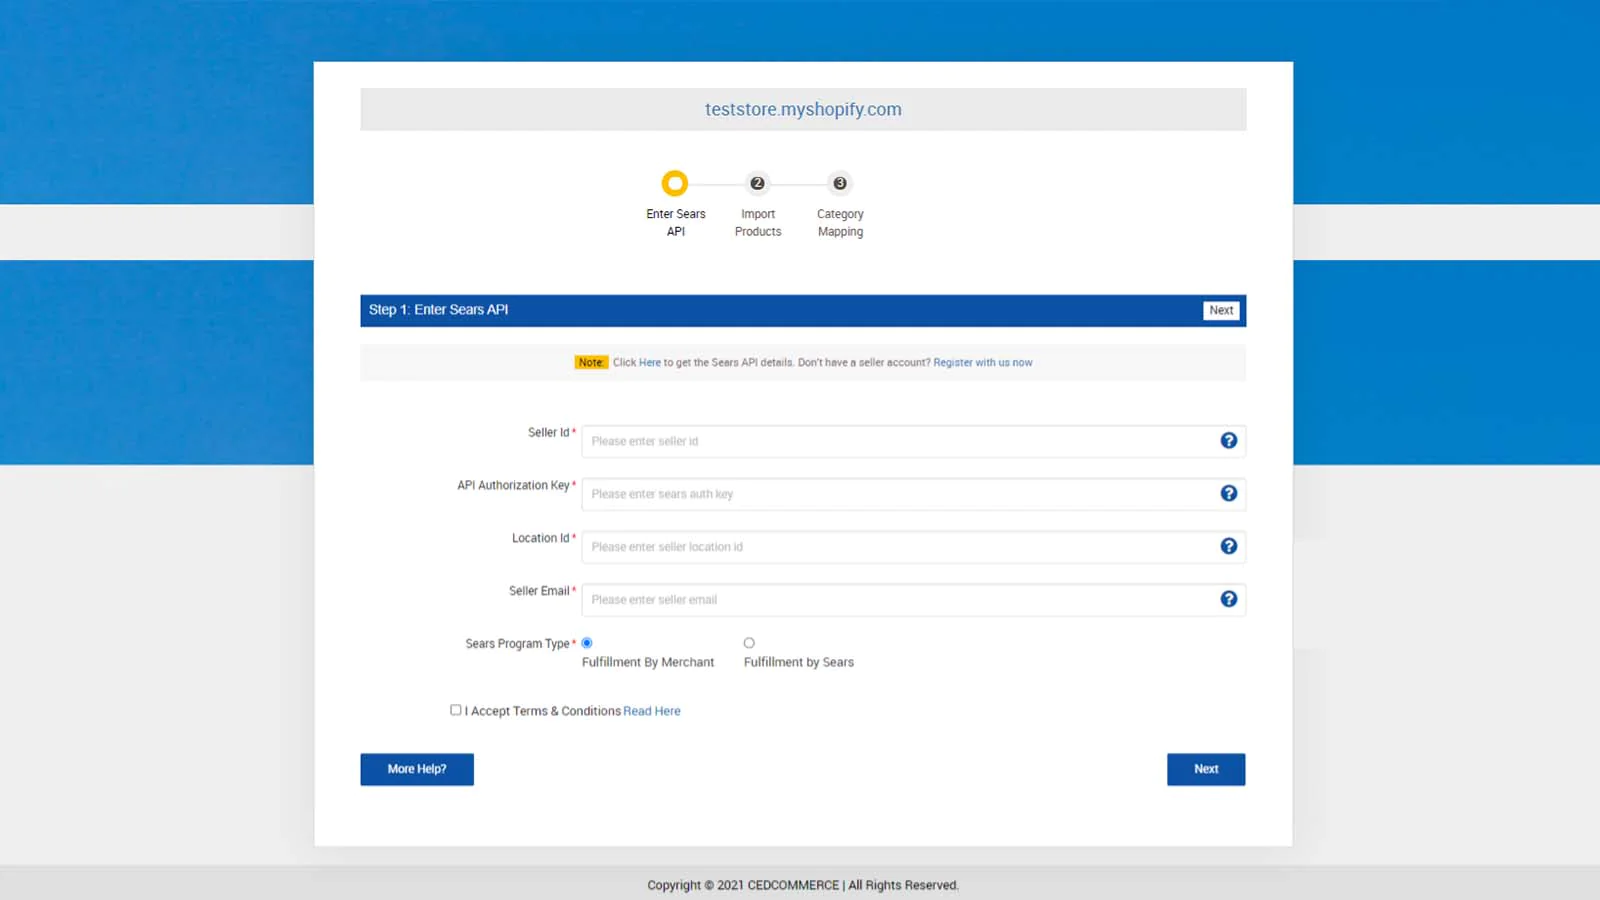Viewport: 1600px width, 900px height.
Task: Focus the Seller Email input field
Action: click(913, 600)
